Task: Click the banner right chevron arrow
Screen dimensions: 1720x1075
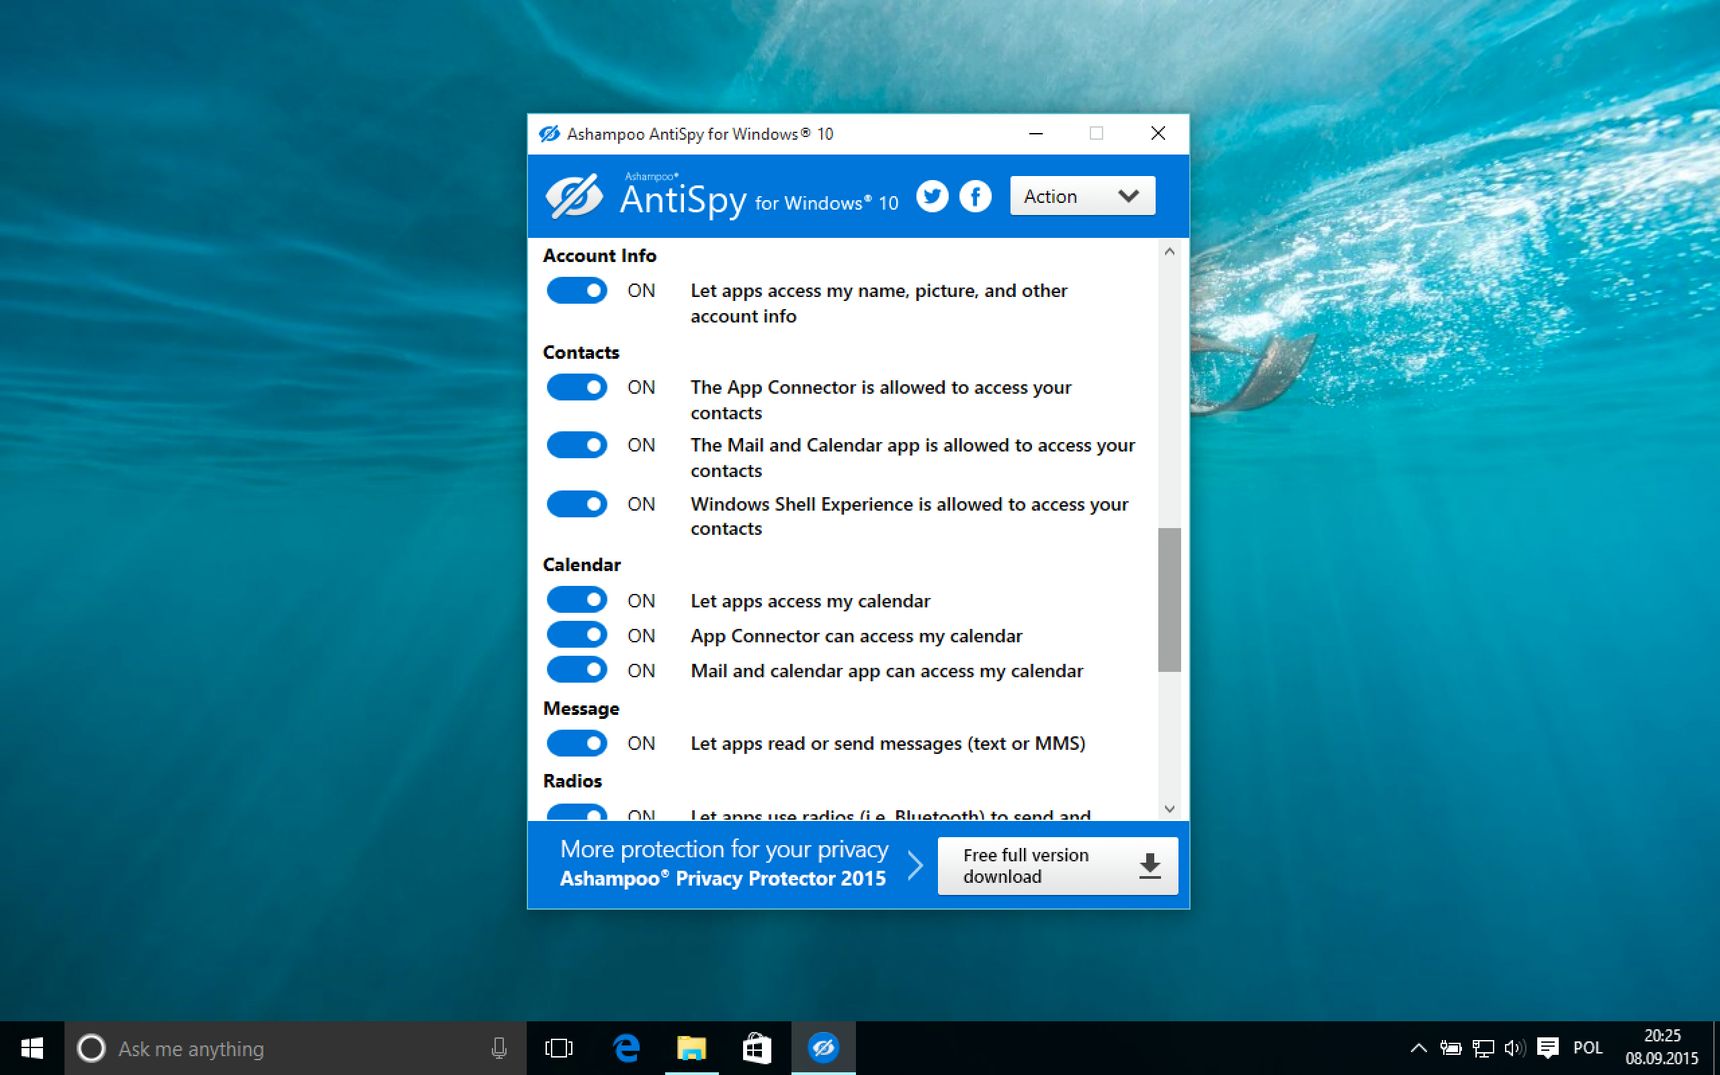Action: [x=915, y=865]
